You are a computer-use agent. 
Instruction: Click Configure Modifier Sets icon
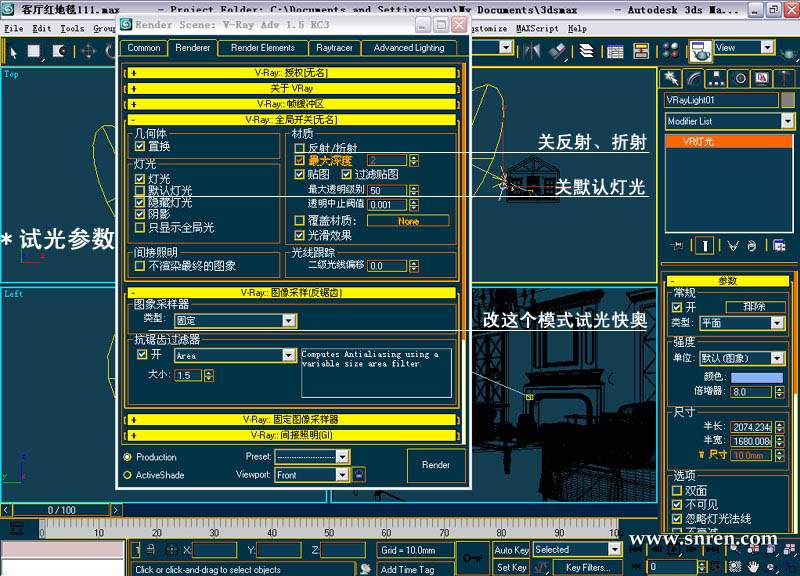pyautogui.click(x=779, y=246)
